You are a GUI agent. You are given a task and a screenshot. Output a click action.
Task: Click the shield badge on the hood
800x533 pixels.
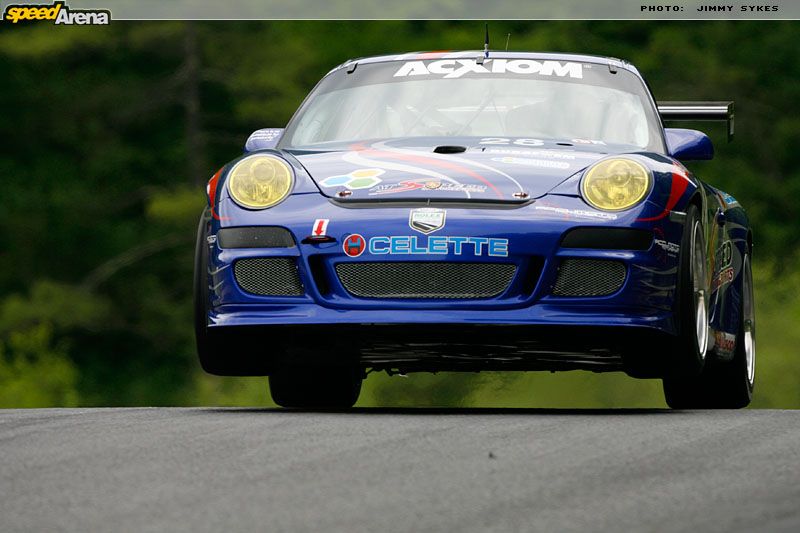(427, 220)
